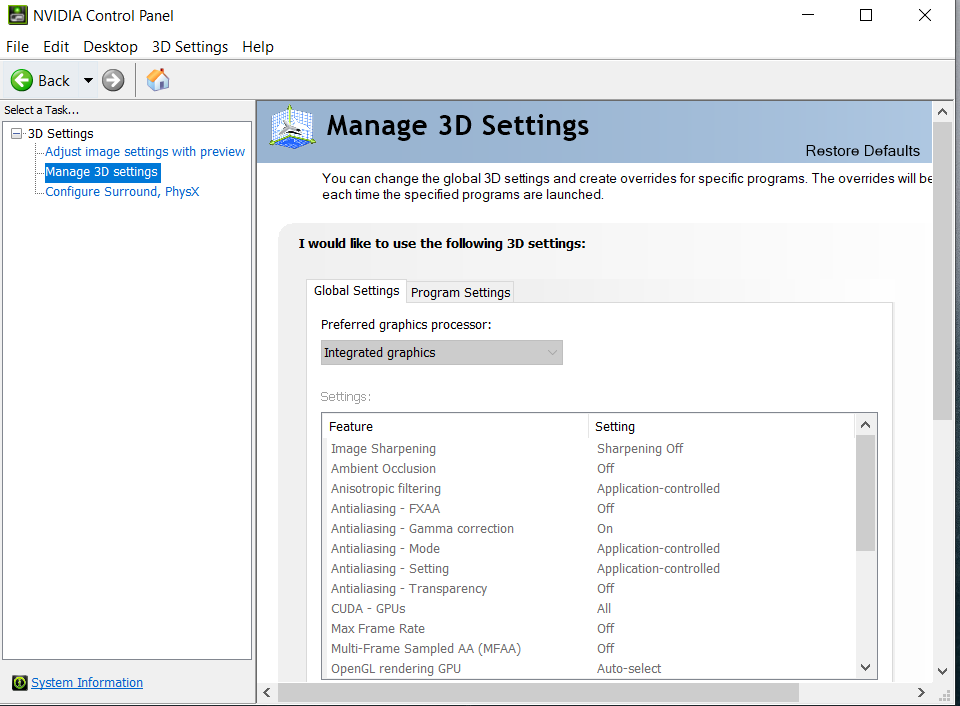Click the Home icon in toolbar
Viewport: 960px width, 706px height.
158,80
